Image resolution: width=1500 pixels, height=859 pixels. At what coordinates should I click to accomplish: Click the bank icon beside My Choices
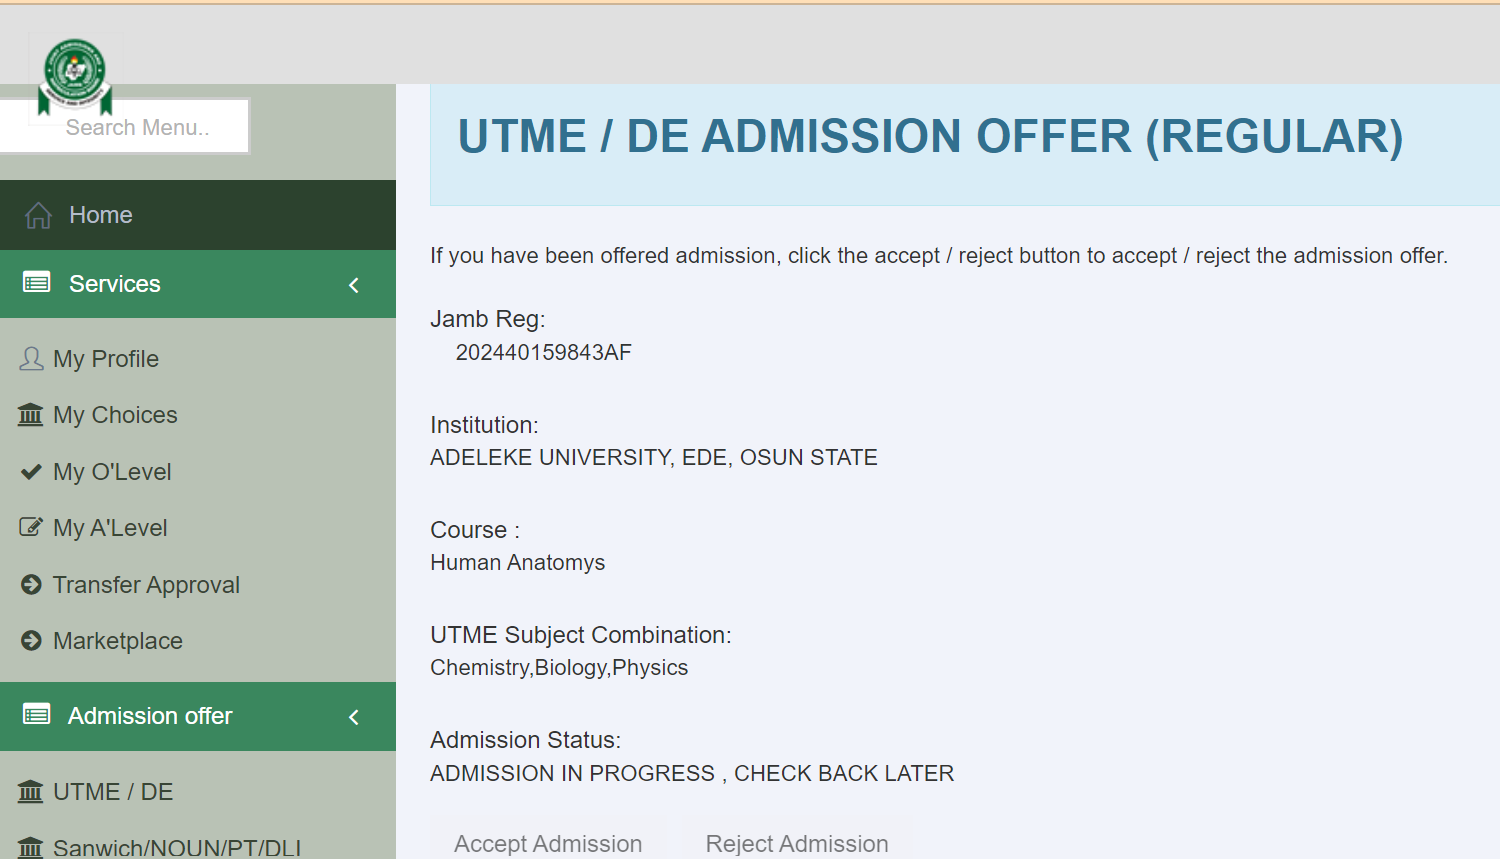pos(30,414)
